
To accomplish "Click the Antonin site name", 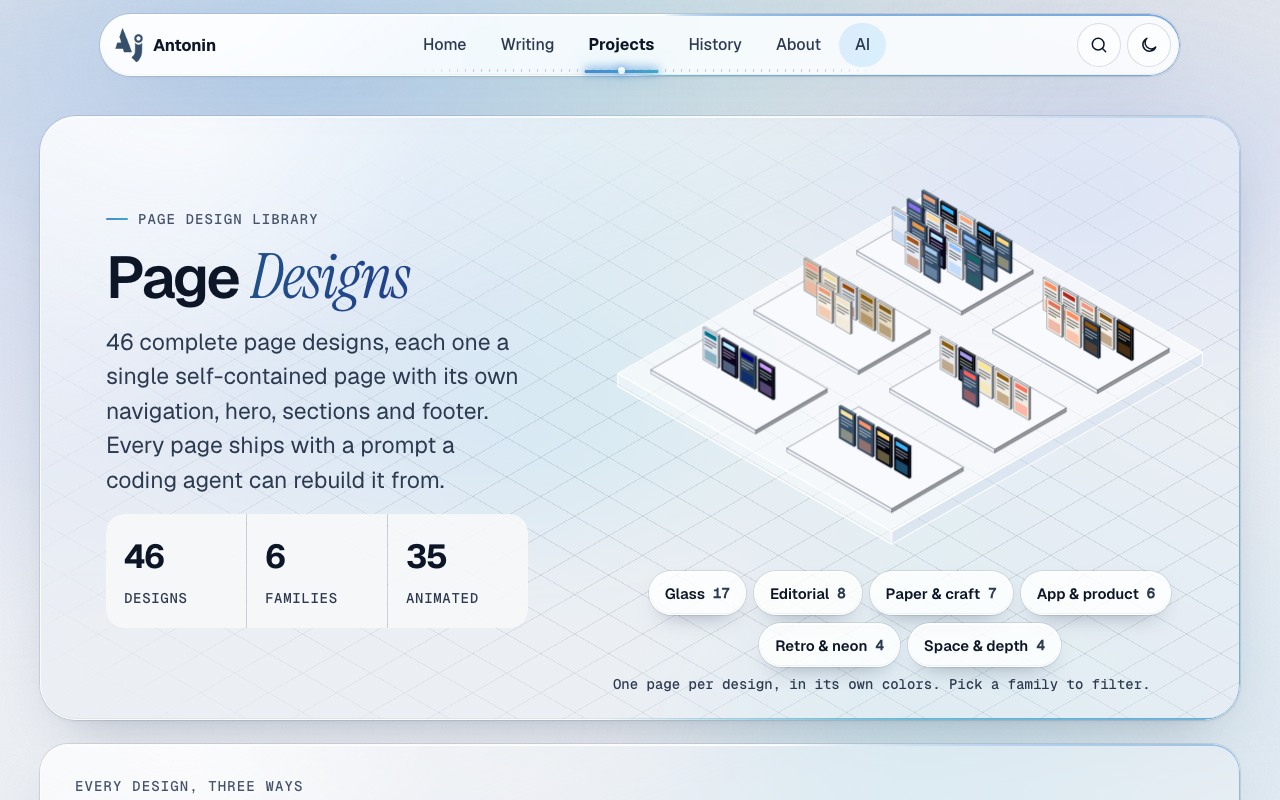I will point(184,45).
